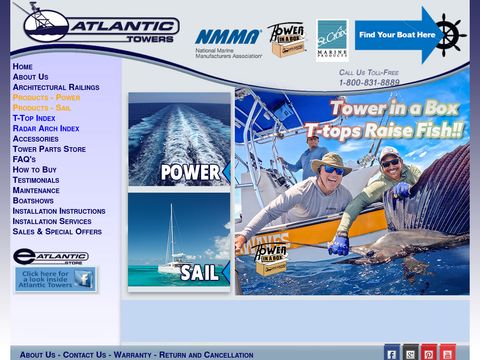
Task: Open About Us in sidebar menu
Action: tap(30, 77)
